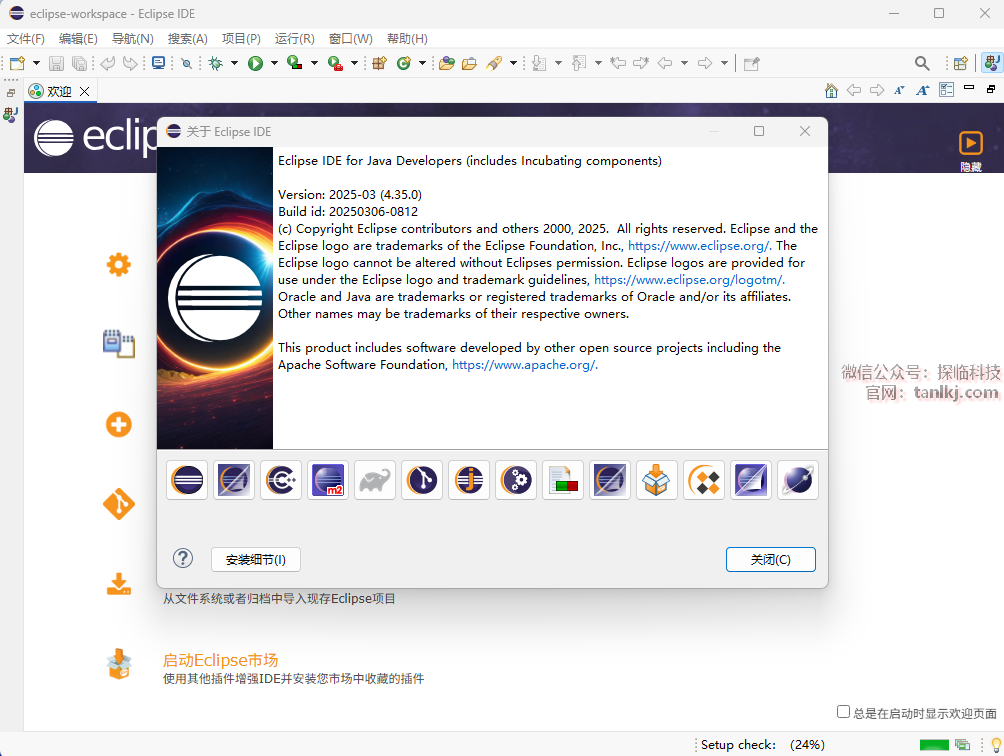This screenshot has width=1004, height=756.
Task: Click the question mark help icon
Action: pos(183,559)
